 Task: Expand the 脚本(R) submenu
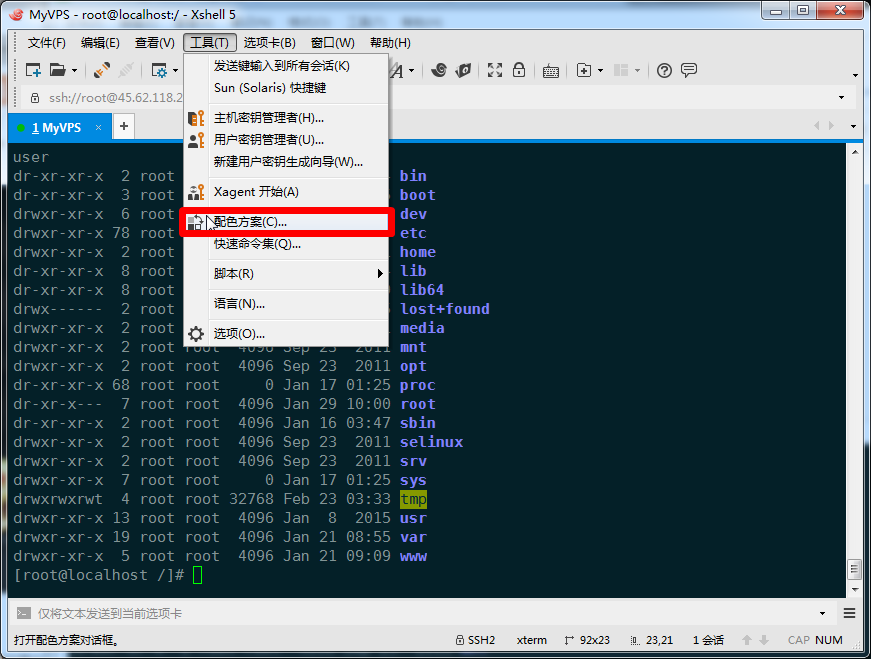tap(287, 274)
